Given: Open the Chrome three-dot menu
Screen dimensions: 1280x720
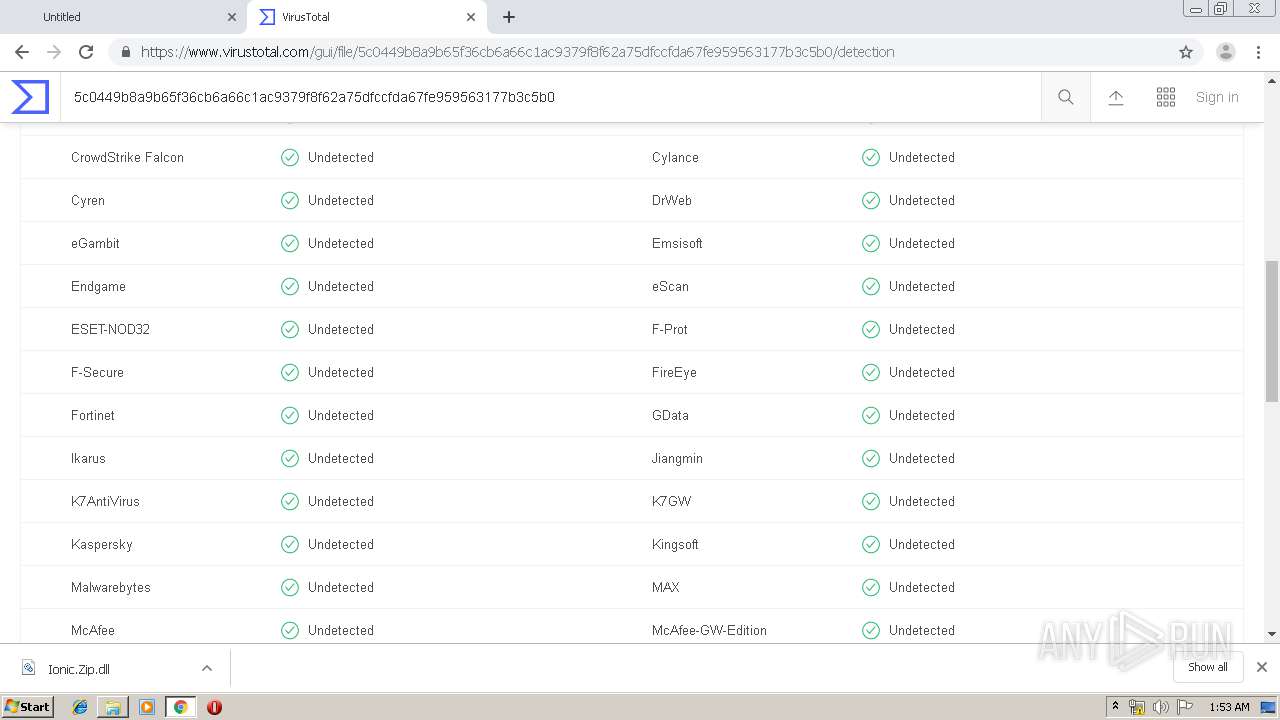Looking at the screenshot, I should pos(1258,52).
